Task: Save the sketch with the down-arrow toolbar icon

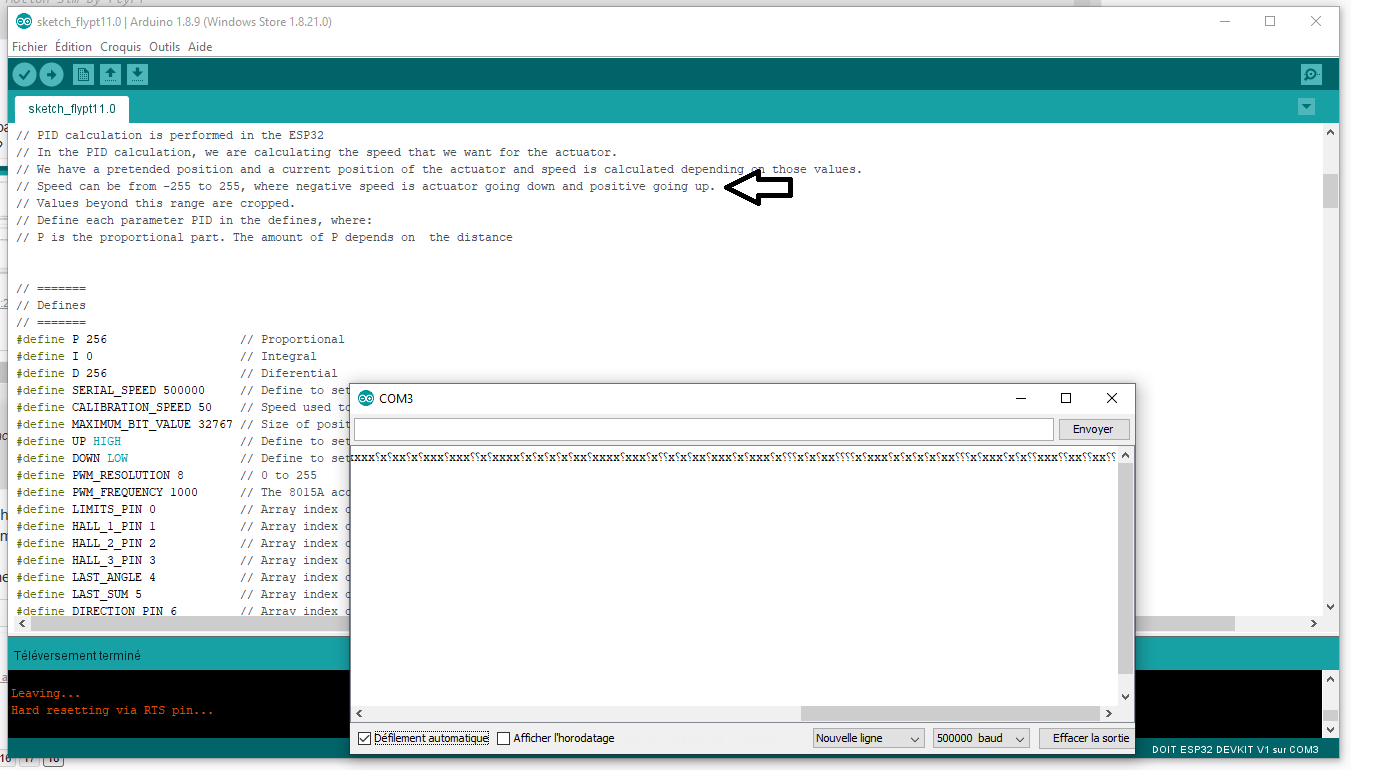Action: pos(137,74)
